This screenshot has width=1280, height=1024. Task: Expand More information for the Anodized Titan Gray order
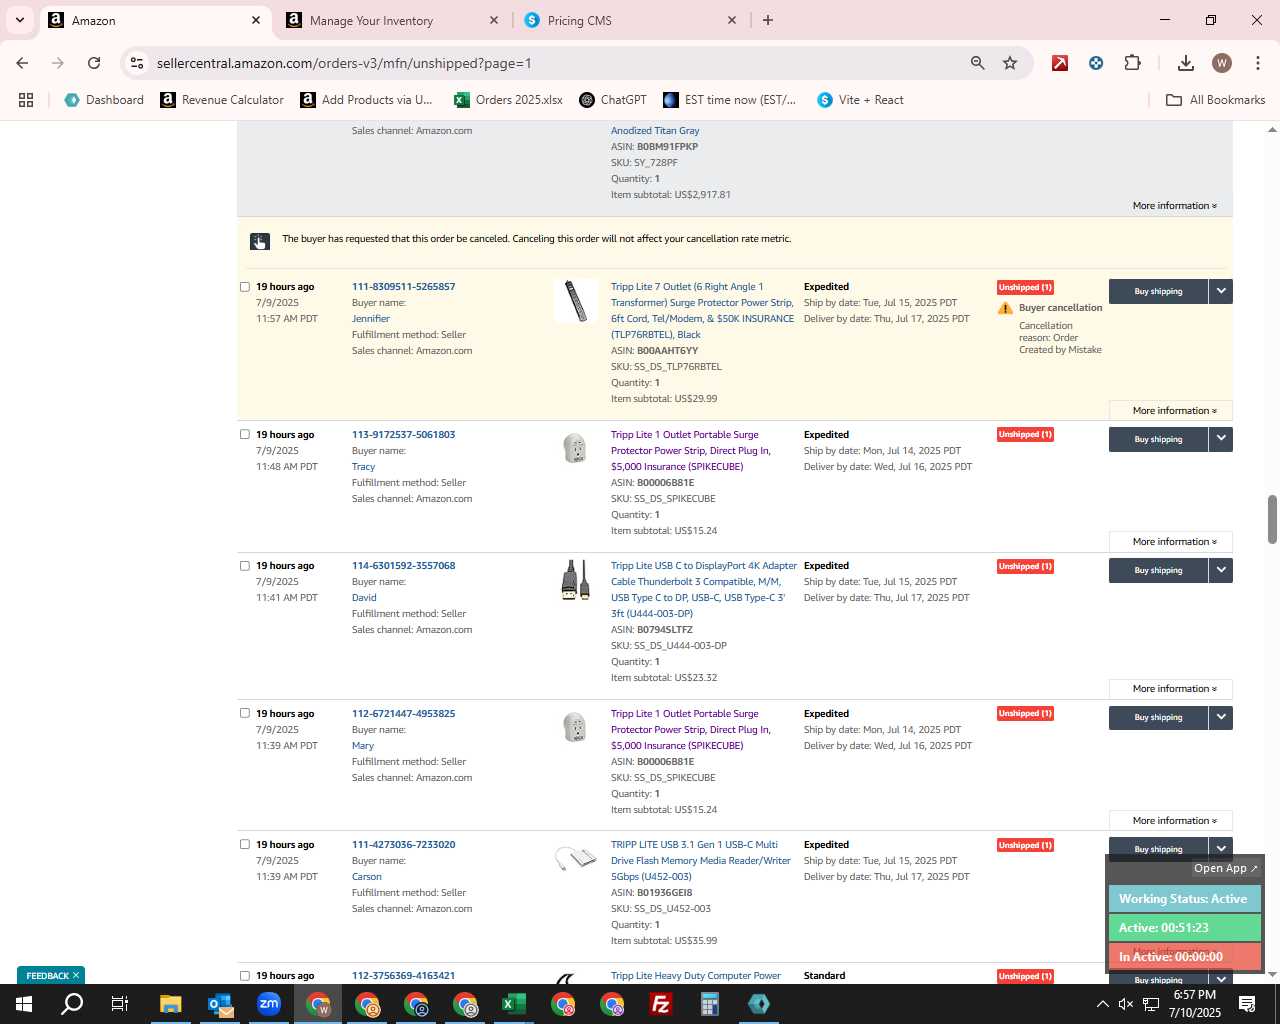1174,206
